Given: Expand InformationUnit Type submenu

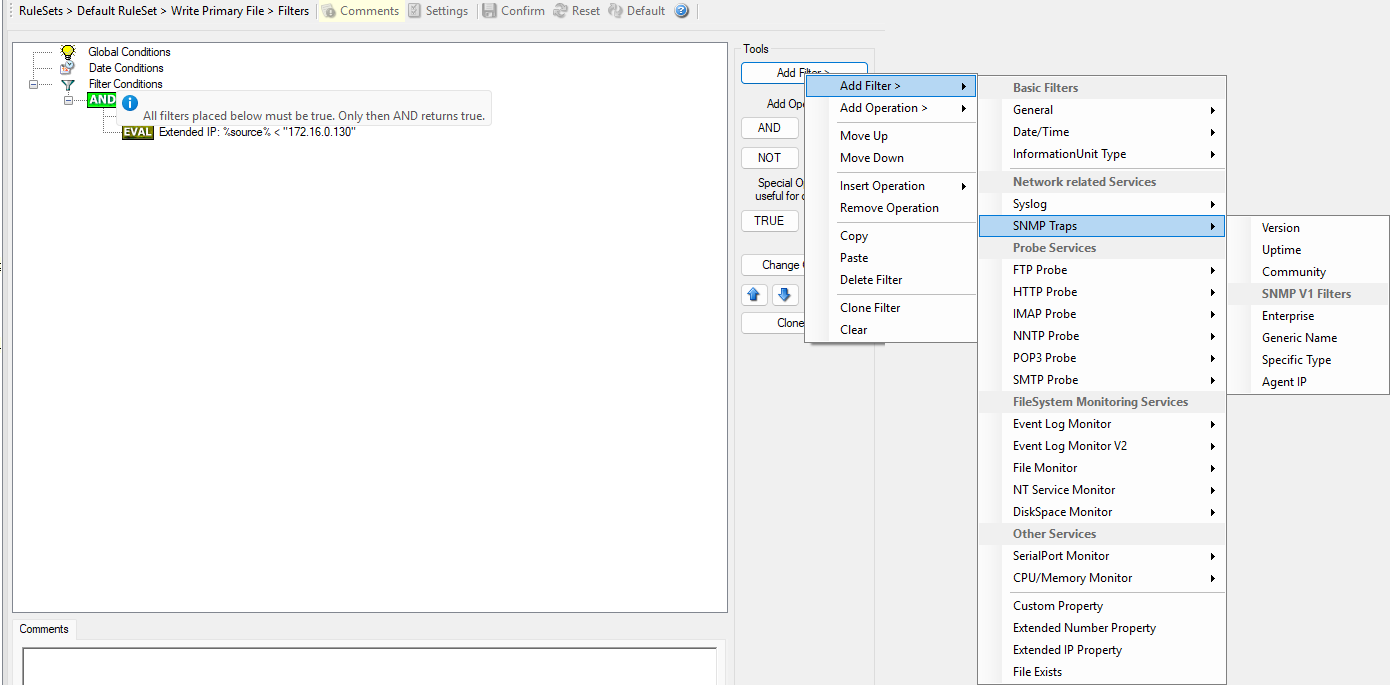Looking at the screenshot, I should (x=1102, y=154).
